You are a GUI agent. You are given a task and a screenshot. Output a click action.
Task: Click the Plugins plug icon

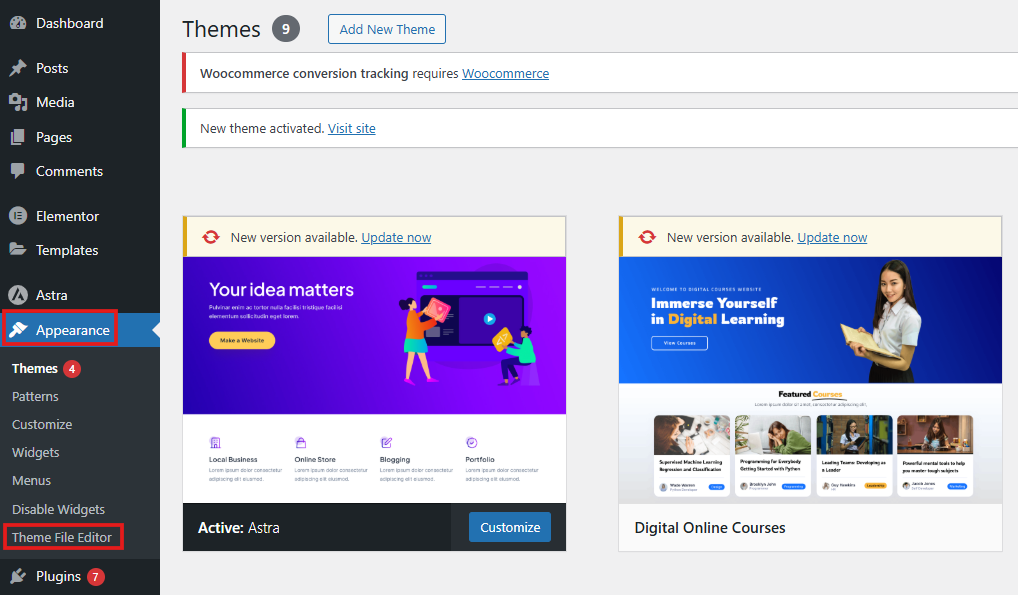(x=17, y=576)
